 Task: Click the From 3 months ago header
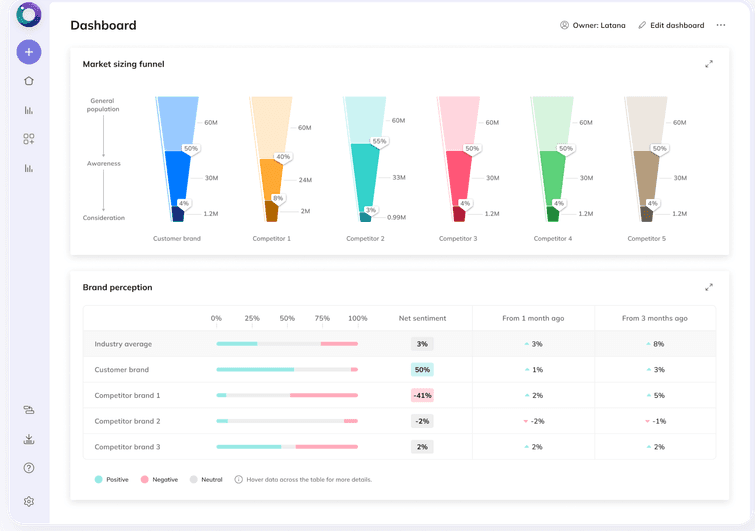coord(655,318)
